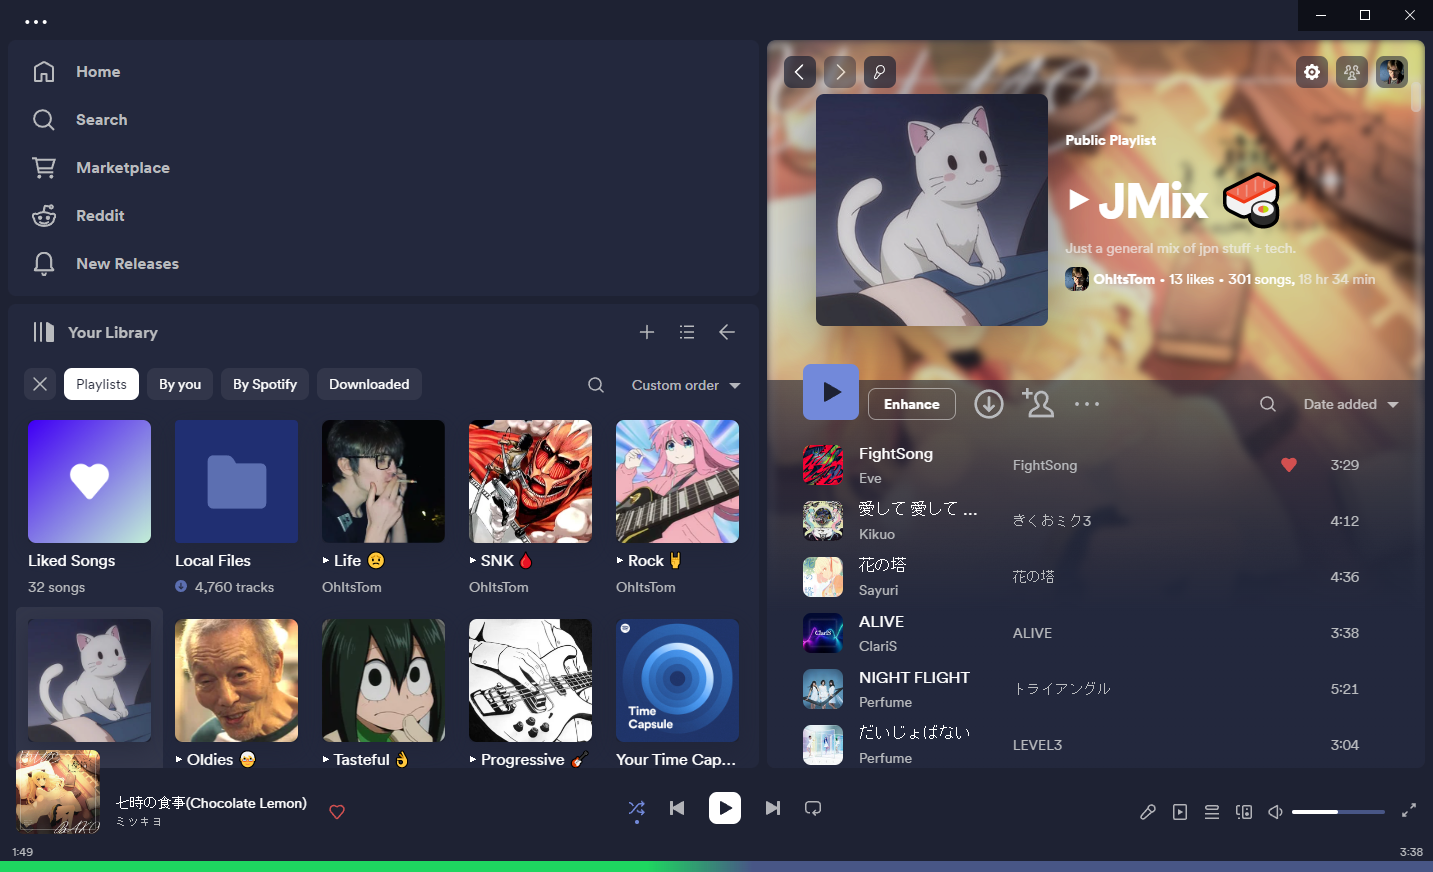Unlike the FightSong track heart
The image size is (1433, 872).
click(1289, 465)
